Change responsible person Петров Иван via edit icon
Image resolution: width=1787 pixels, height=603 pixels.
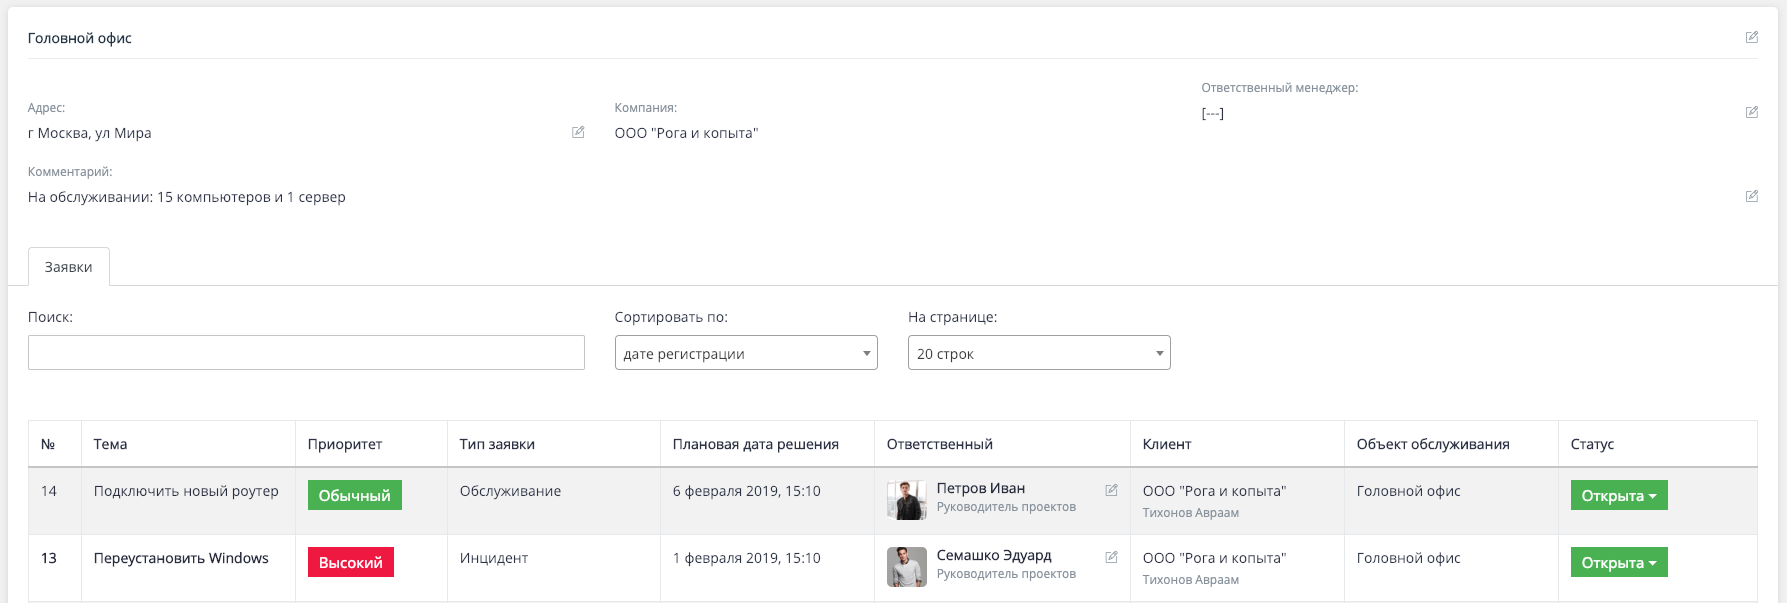[x=1111, y=490]
